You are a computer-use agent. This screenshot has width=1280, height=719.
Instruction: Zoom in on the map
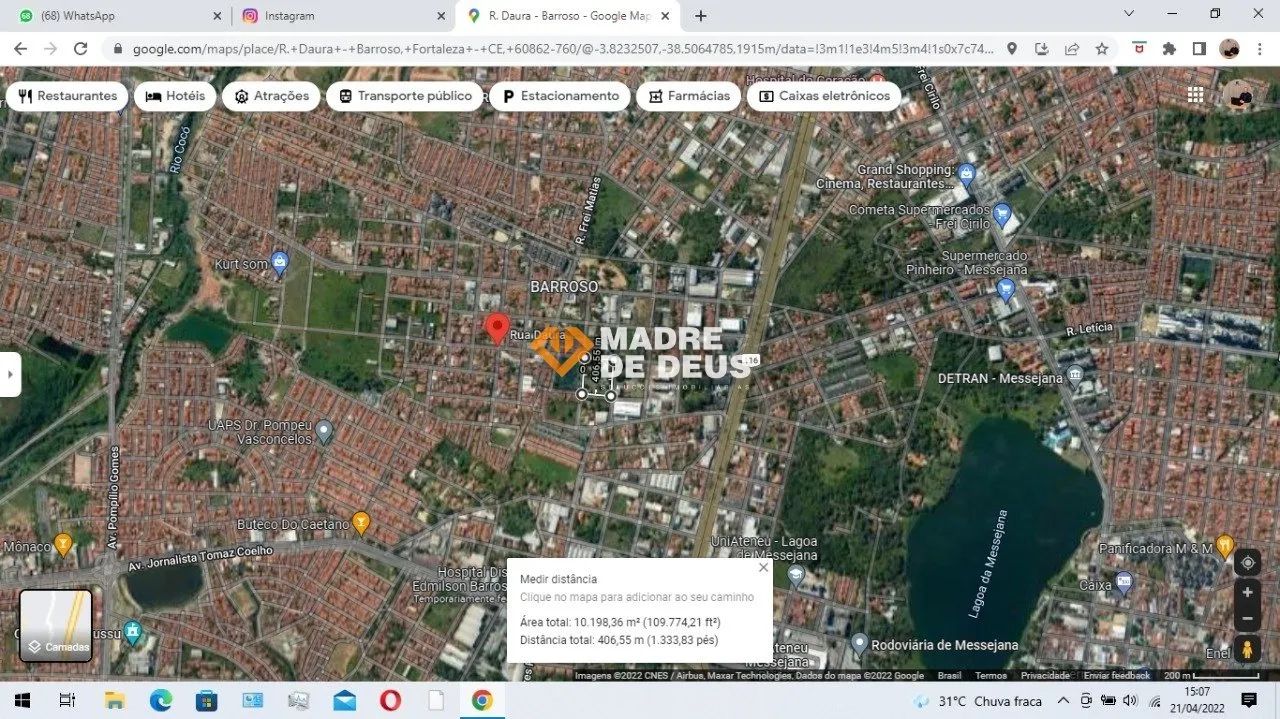click(x=1248, y=592)
